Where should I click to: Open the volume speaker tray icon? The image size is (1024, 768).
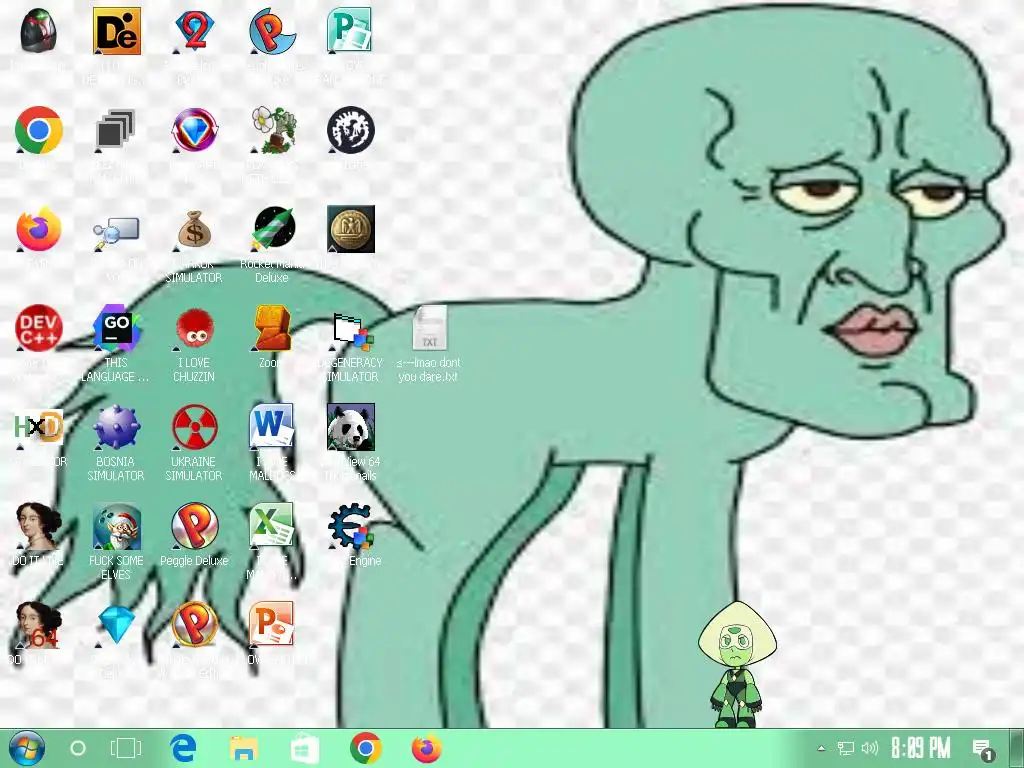coord(869,748)
